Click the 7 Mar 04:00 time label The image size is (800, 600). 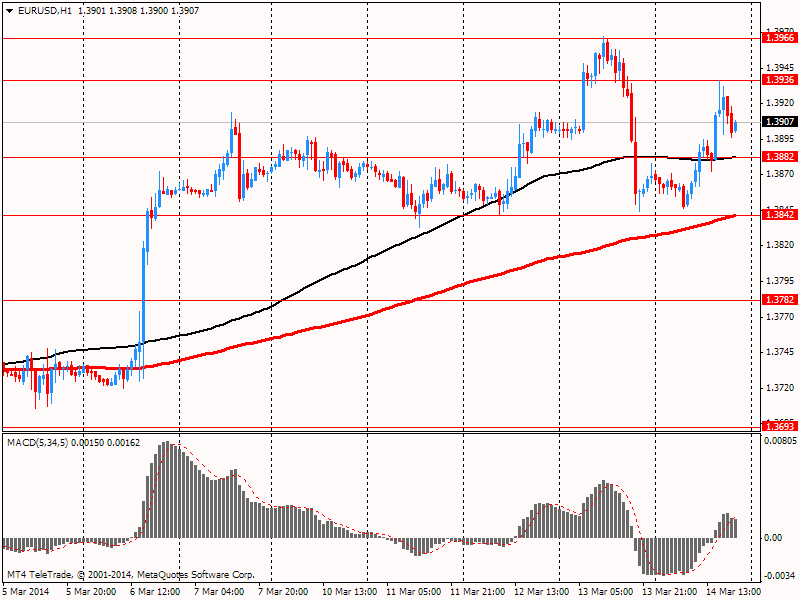[219, 592]
